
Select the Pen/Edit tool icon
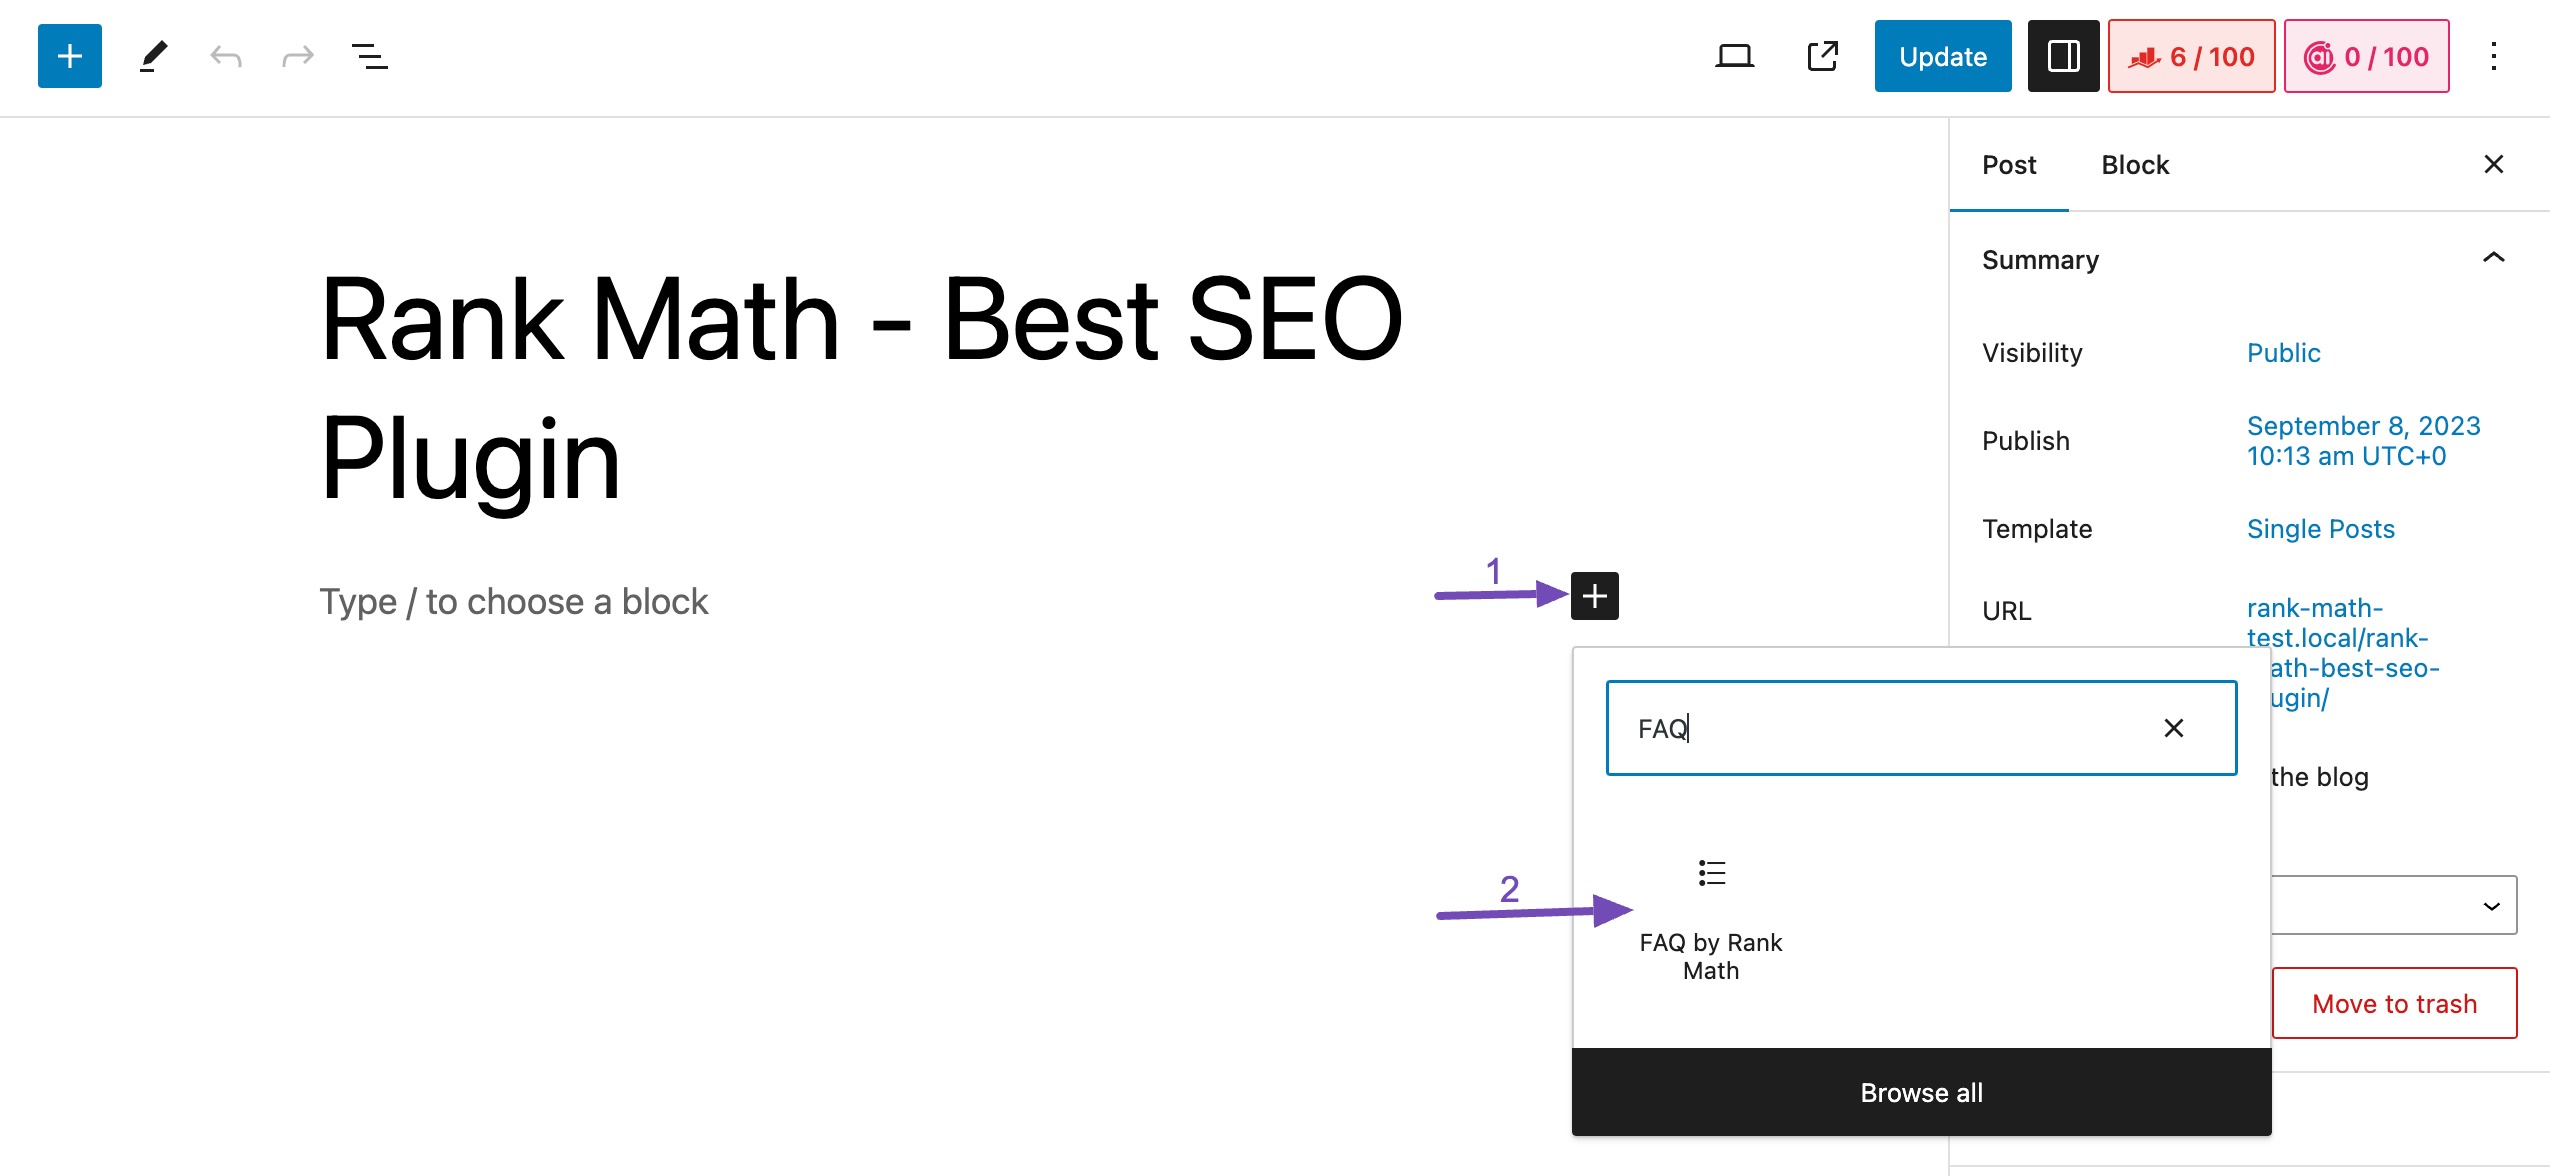[151, 55]
